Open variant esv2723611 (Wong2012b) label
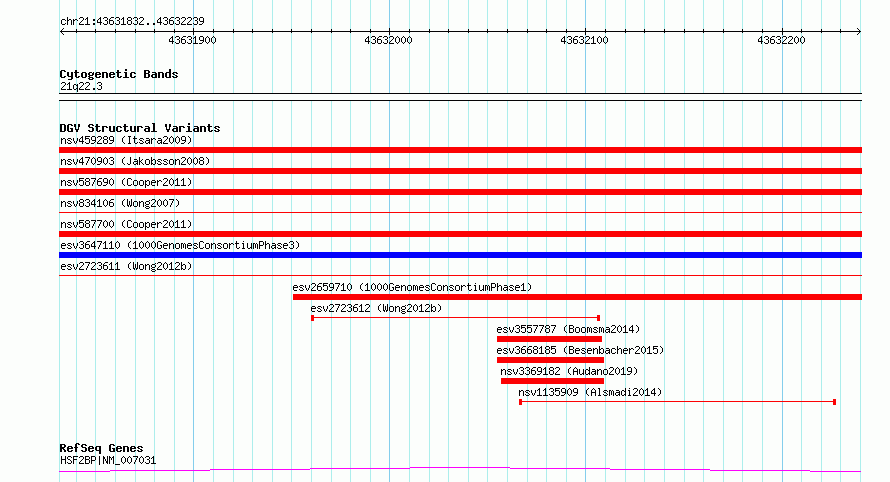Screen dimensions: 890x482 (x=126, y=266)
